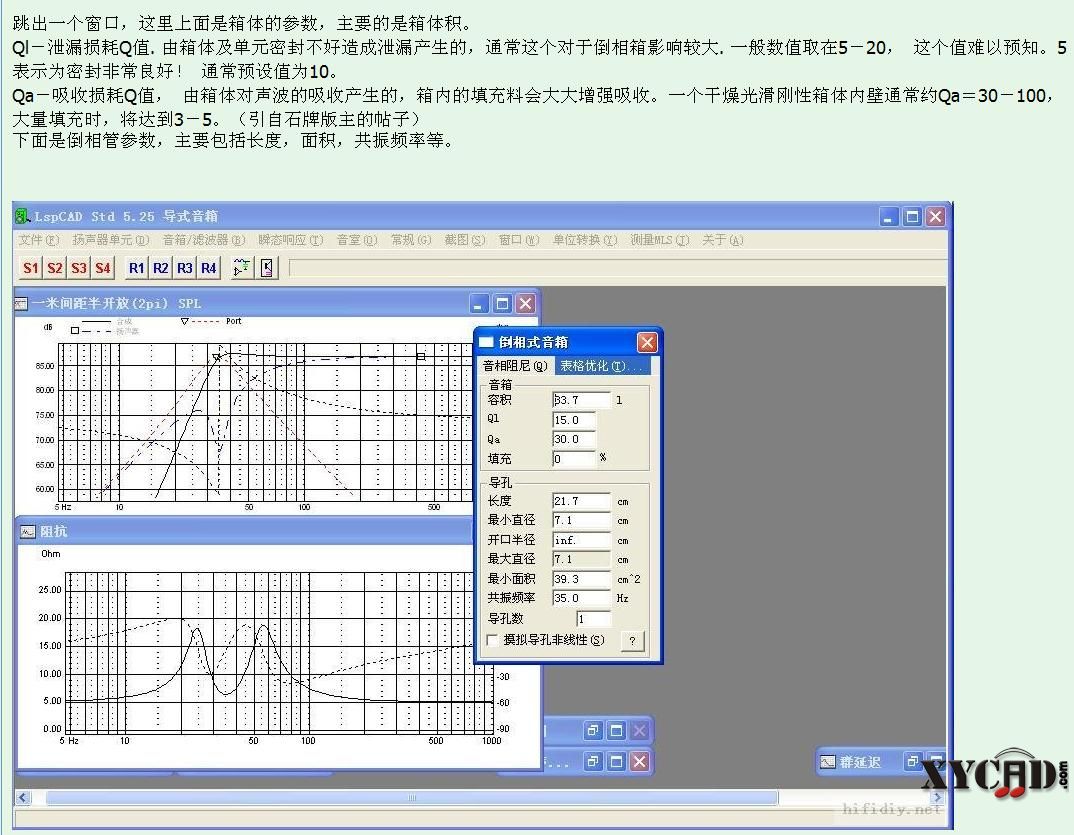The height and width of the screenshot is (835, 1074).
Task: Open the 关于 menu
Action: pos(723,240)
